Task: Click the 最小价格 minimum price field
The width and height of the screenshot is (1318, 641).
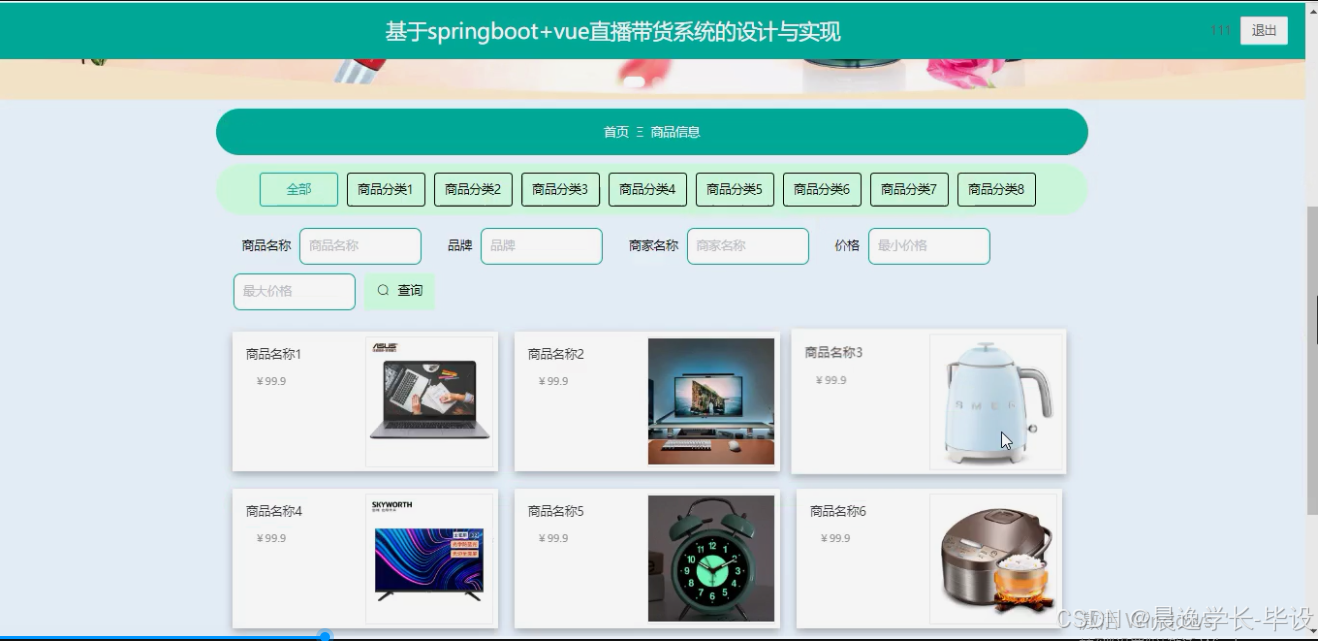Action: click(928, 246)
